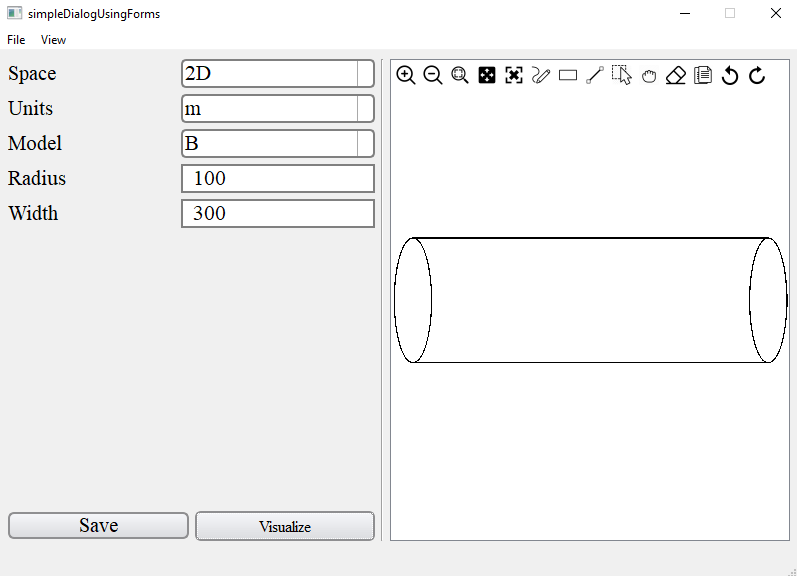Open the View menu
The width and height of the screenshot is (797, 576).
tap(53, 40)
